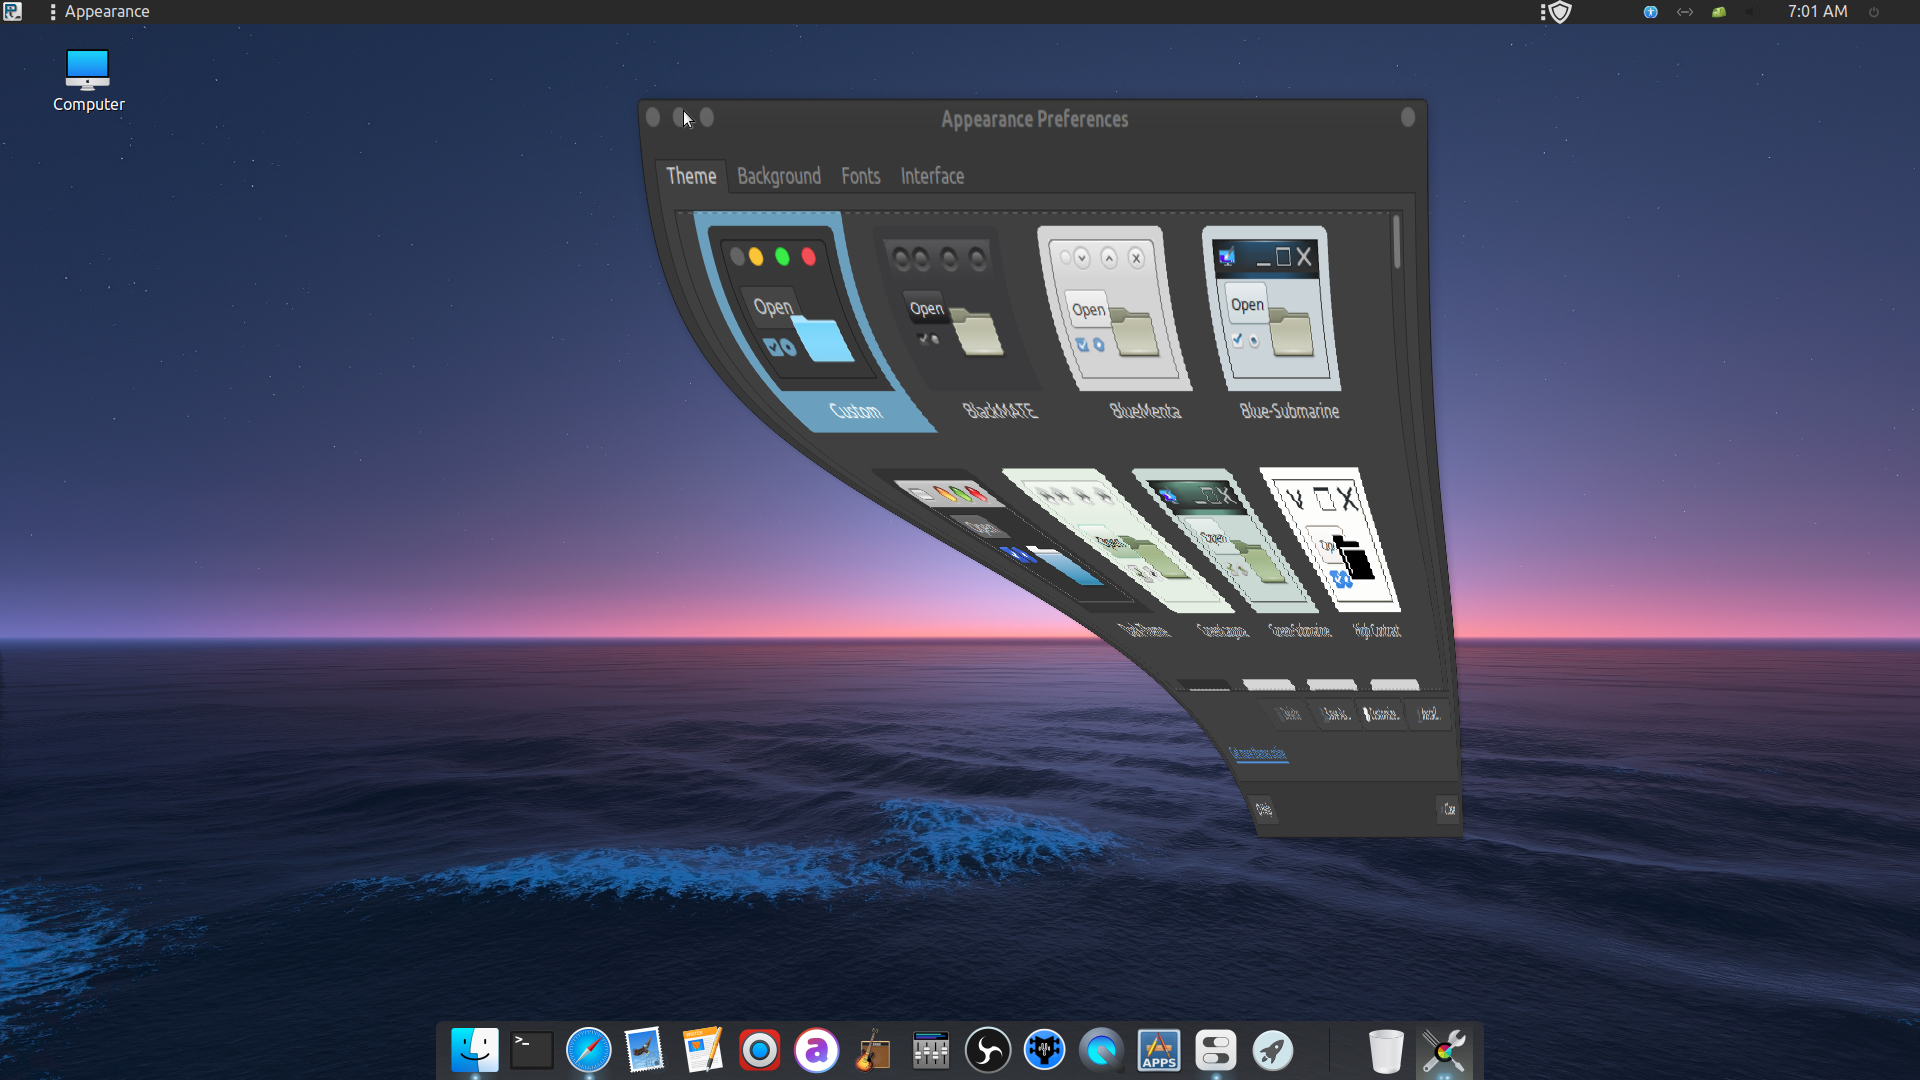Open the Finder icon in the dock
Viewport: 1920px width, 1080px height.
point(474,1050)
